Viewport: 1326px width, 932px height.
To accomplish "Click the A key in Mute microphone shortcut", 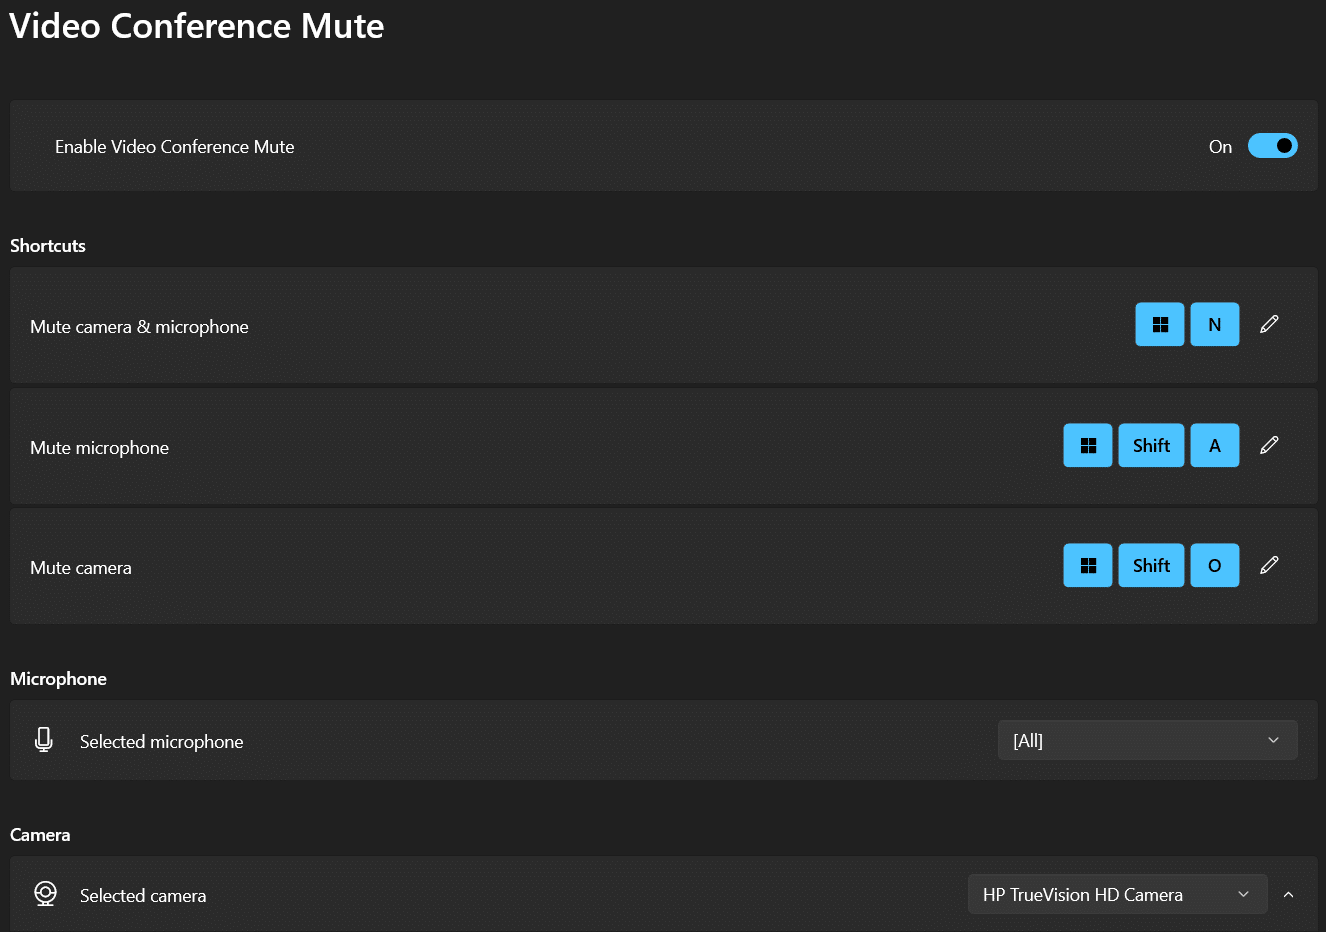I will pos(1215,445).
